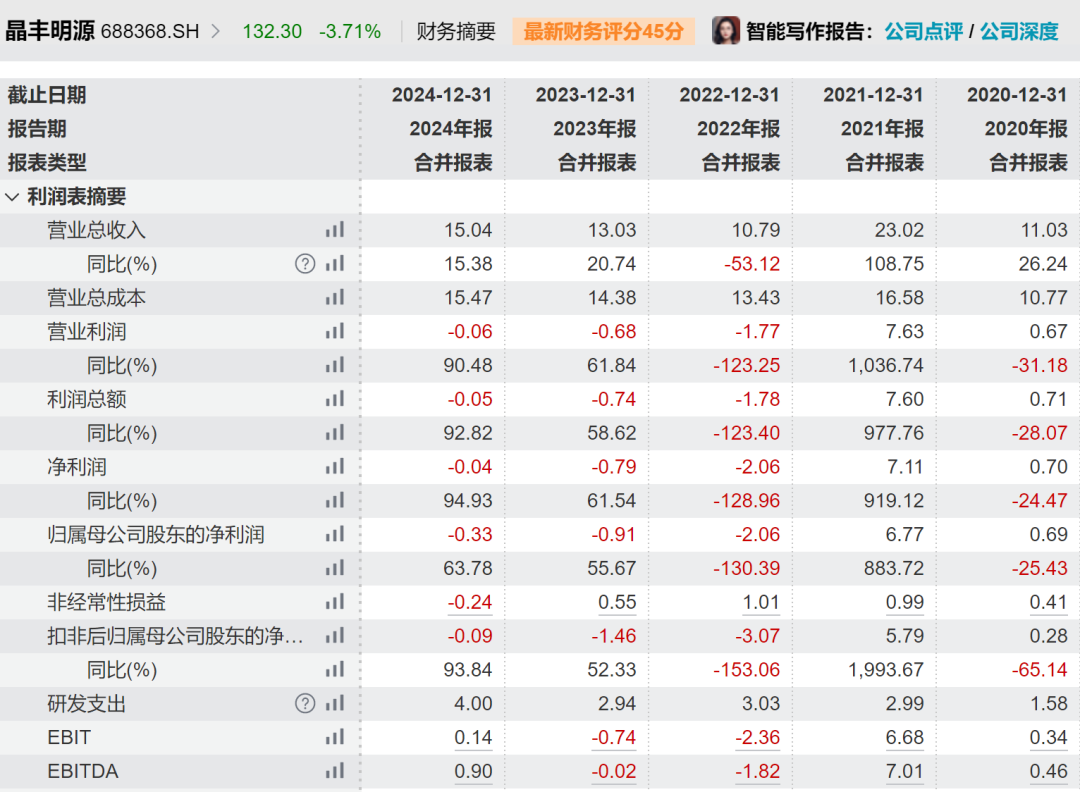The height and width of the screenshot is (792, 1080).
Task: Open chart icon for 营业利润 同比(%) row
Action: click(335, 365)
